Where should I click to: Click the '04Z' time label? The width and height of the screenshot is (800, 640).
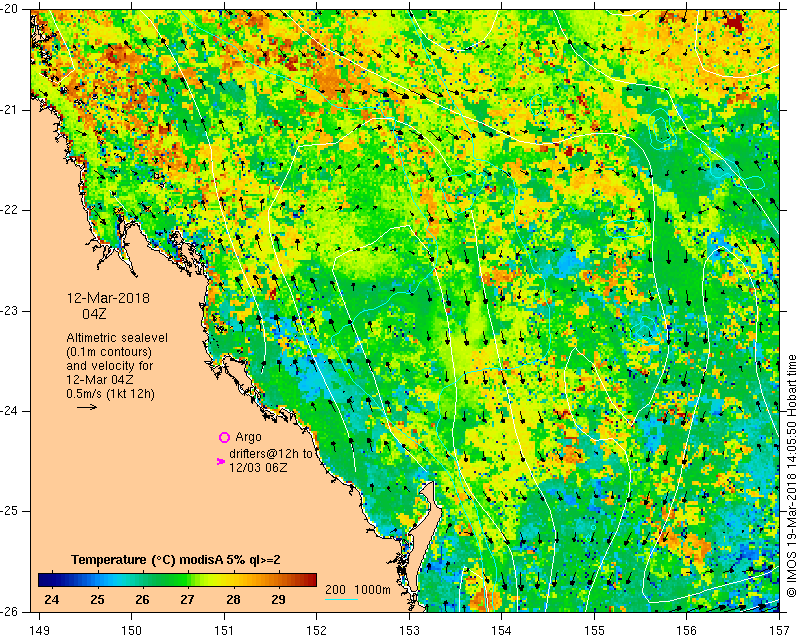[94, 313]
